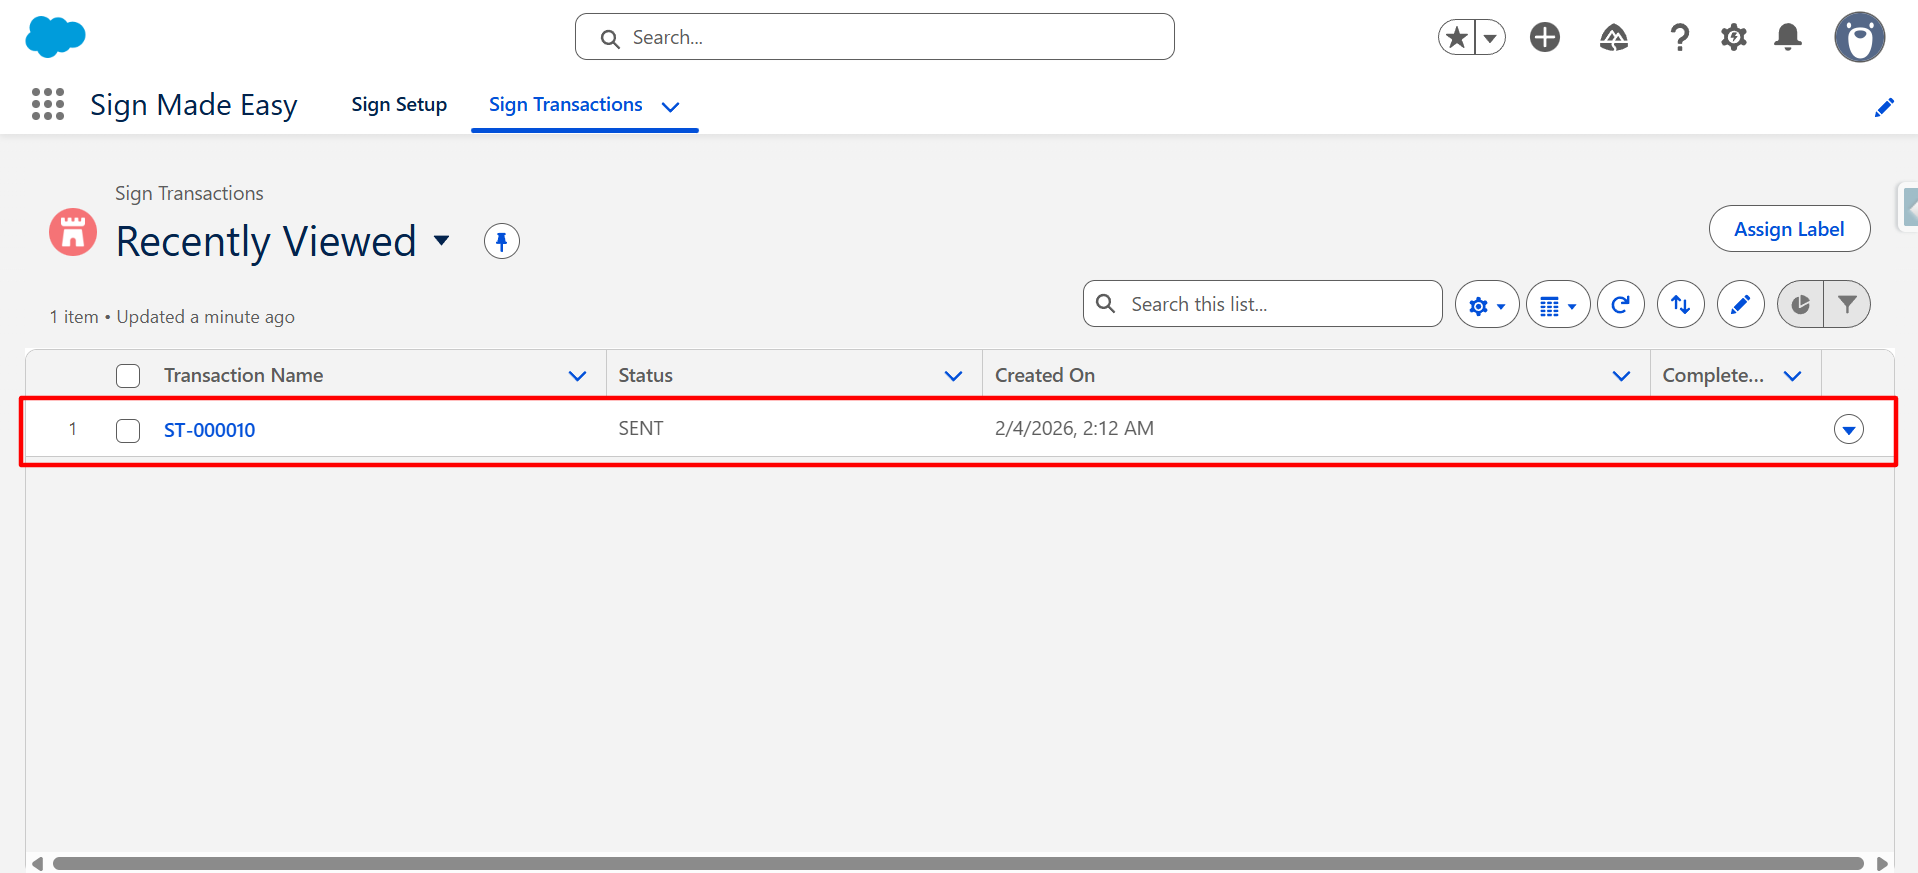Open notifications bell
The width and height of the screenshot is (1918, 873).
pos(1787,38)
